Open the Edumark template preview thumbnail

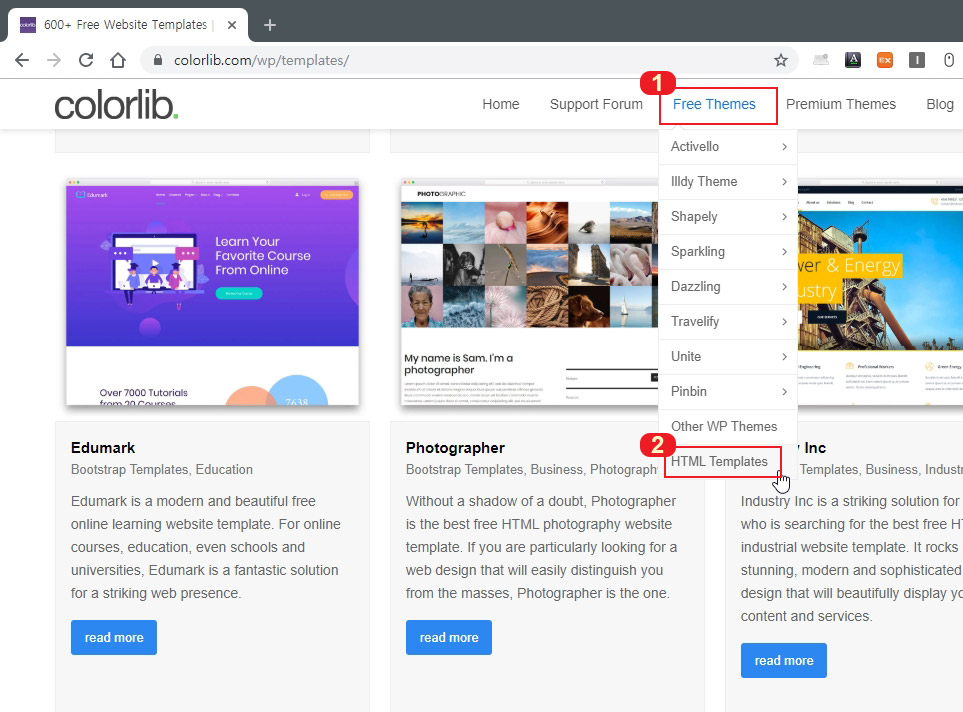point(212,292)
